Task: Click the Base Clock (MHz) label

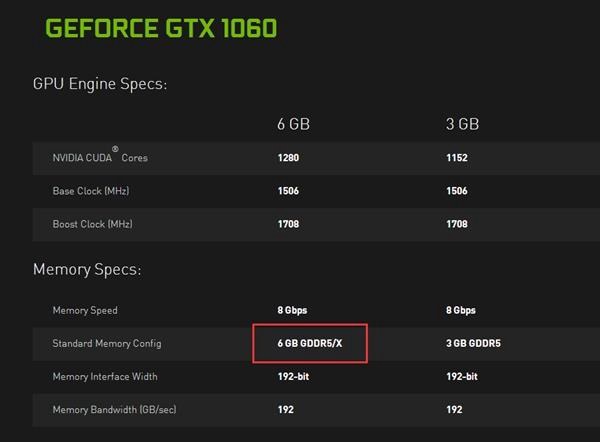Action: pyautogui.click(x=92, y=191)
